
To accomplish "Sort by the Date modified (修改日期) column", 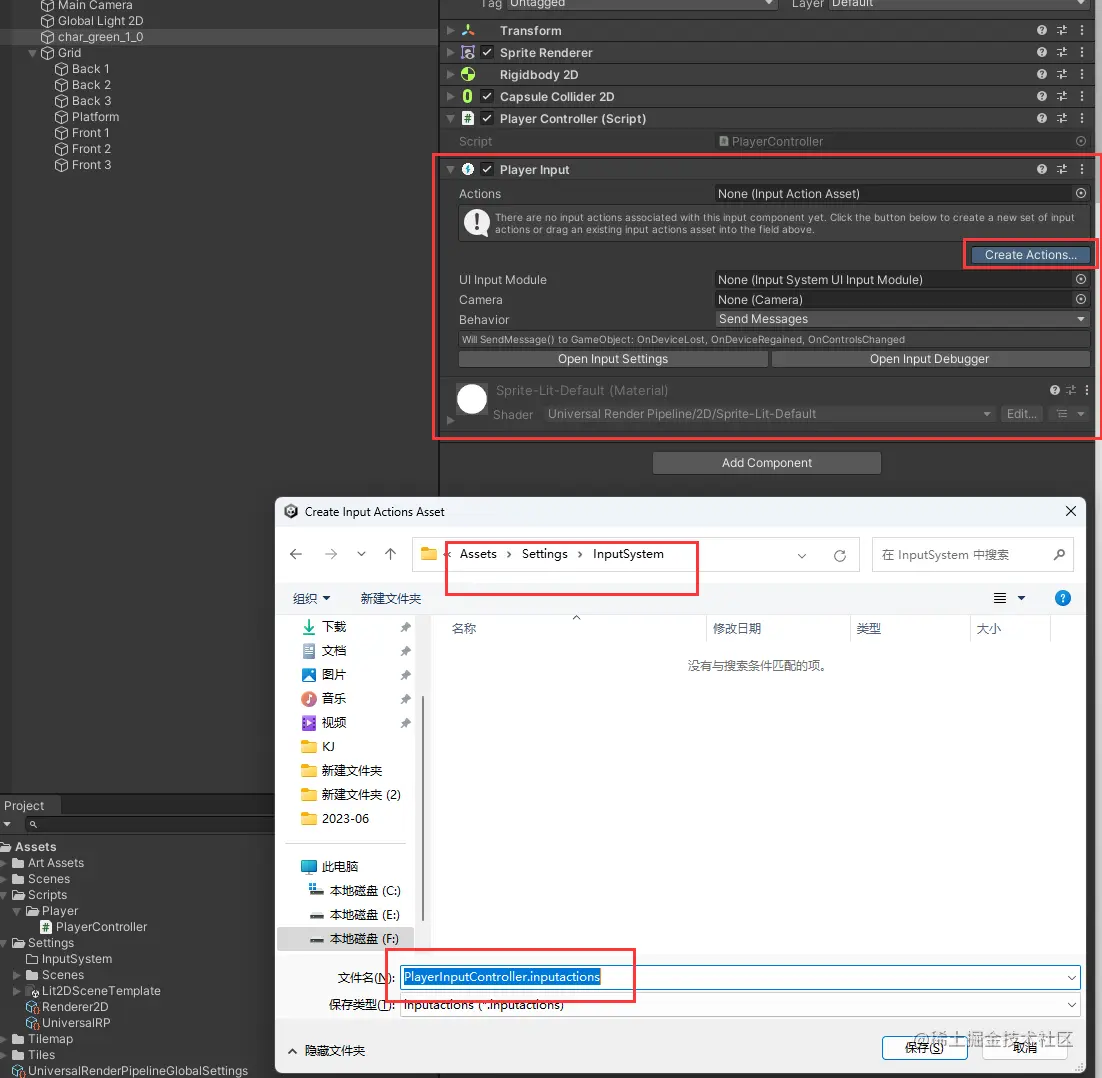I will [x=737, y=628].
